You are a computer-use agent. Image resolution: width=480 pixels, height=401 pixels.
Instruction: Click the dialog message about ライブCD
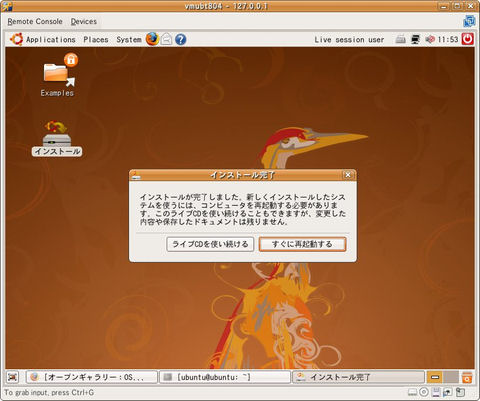coord(243,209)
